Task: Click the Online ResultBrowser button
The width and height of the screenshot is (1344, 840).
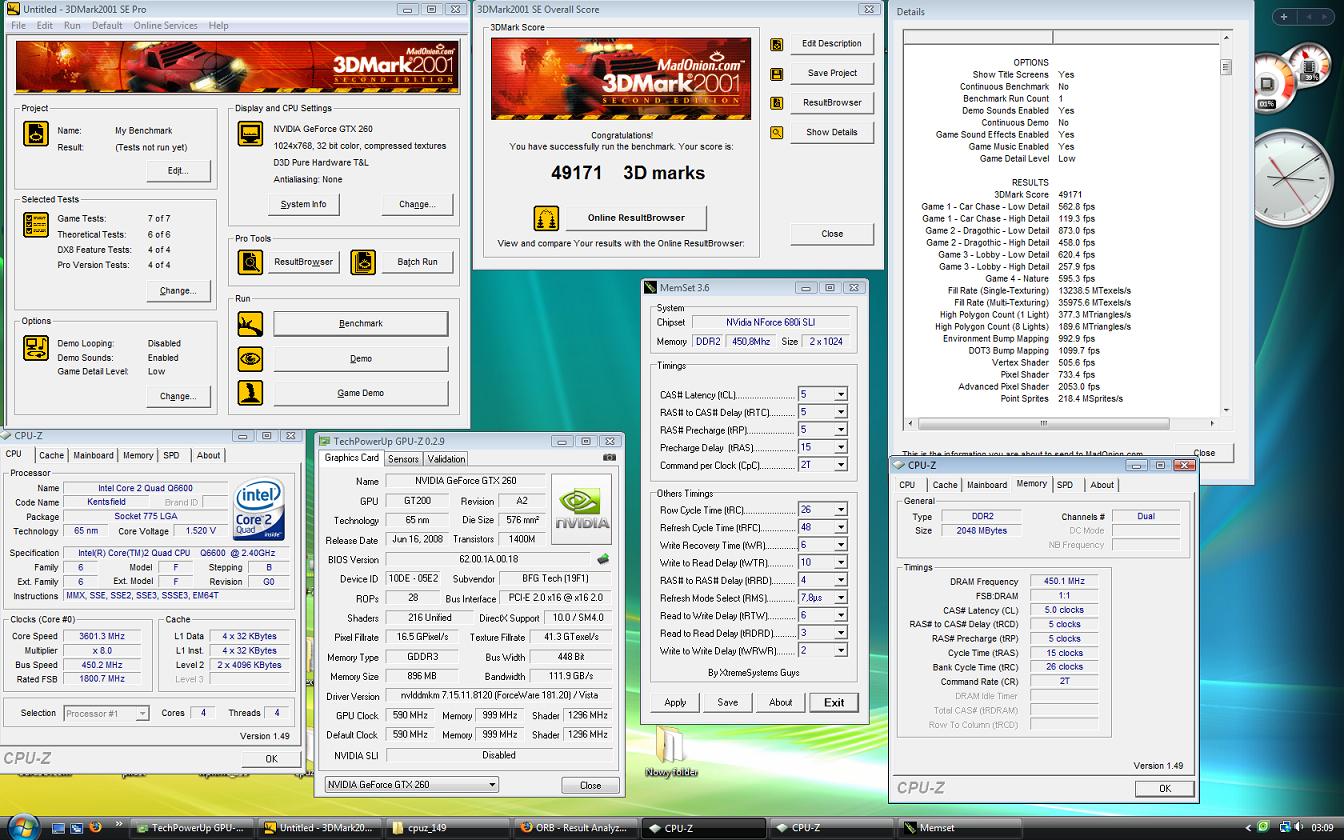Action: [x=636, y=217]
